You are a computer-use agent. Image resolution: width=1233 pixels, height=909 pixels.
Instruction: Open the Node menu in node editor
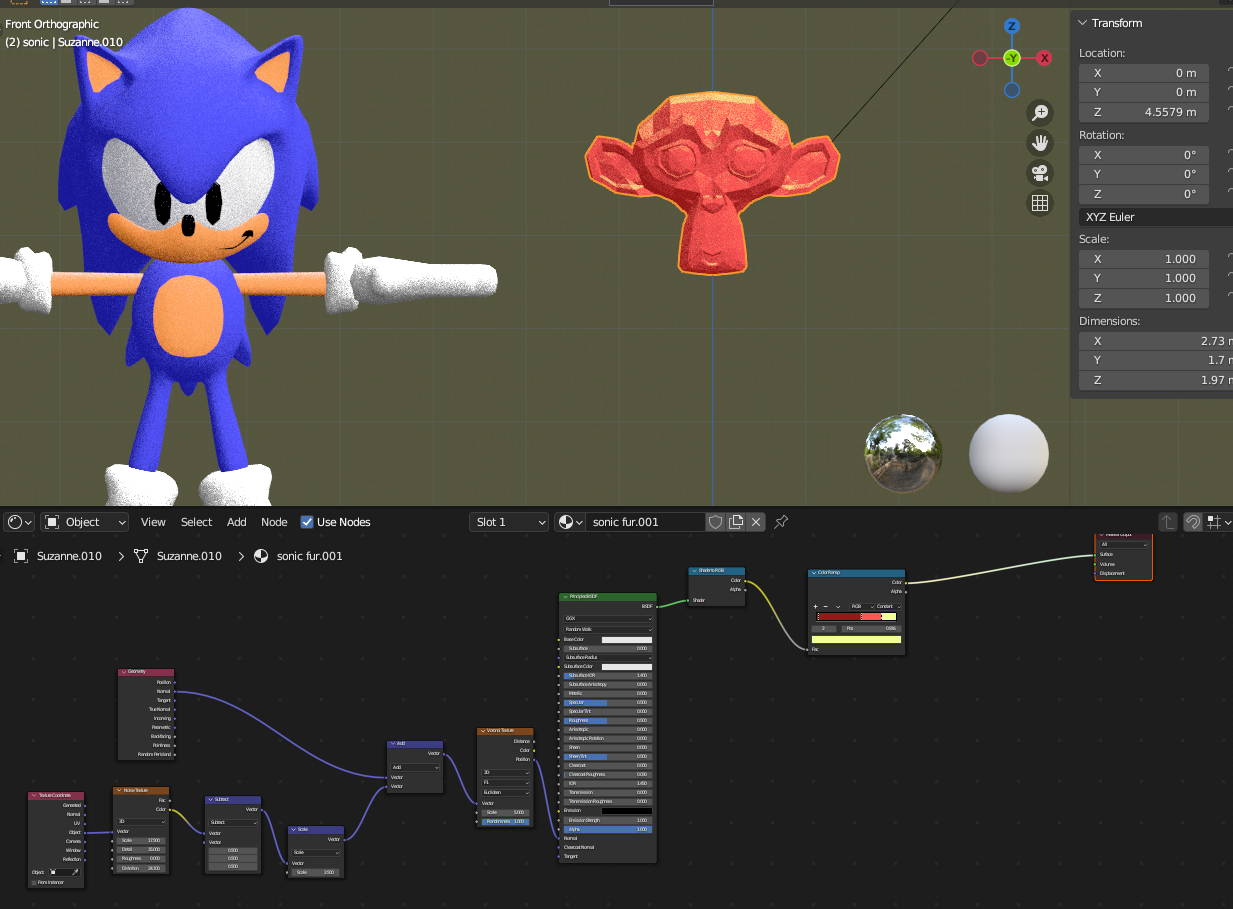[274, 522]
